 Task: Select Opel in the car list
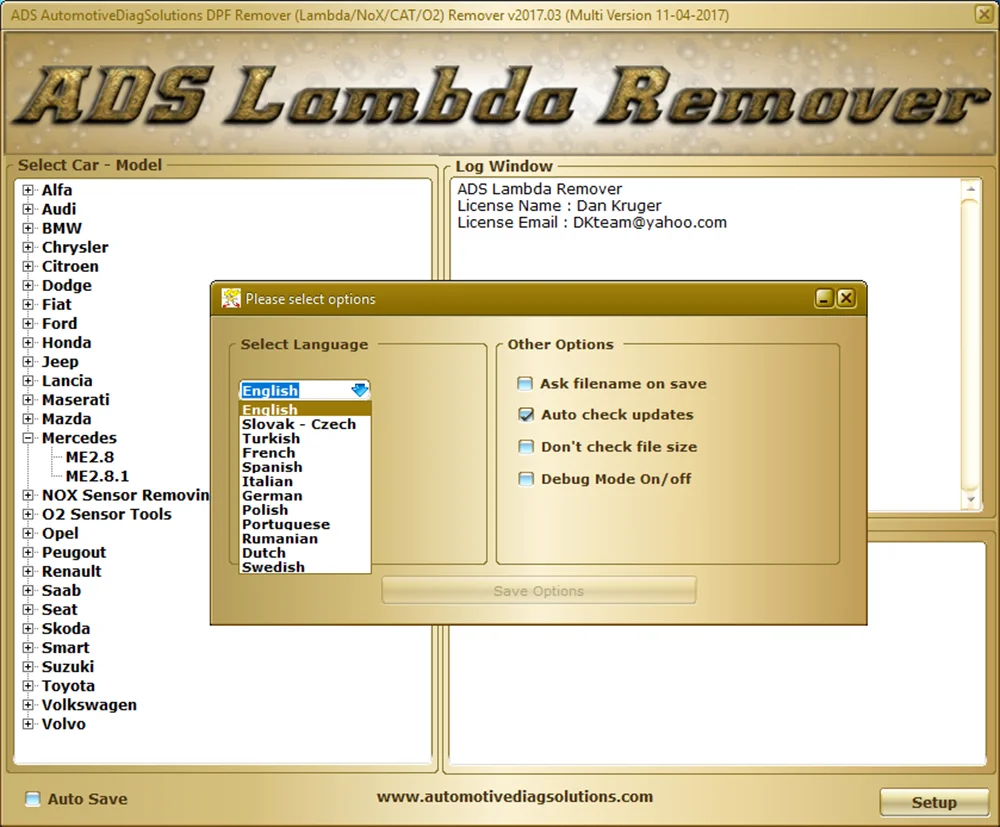point(60,533)
